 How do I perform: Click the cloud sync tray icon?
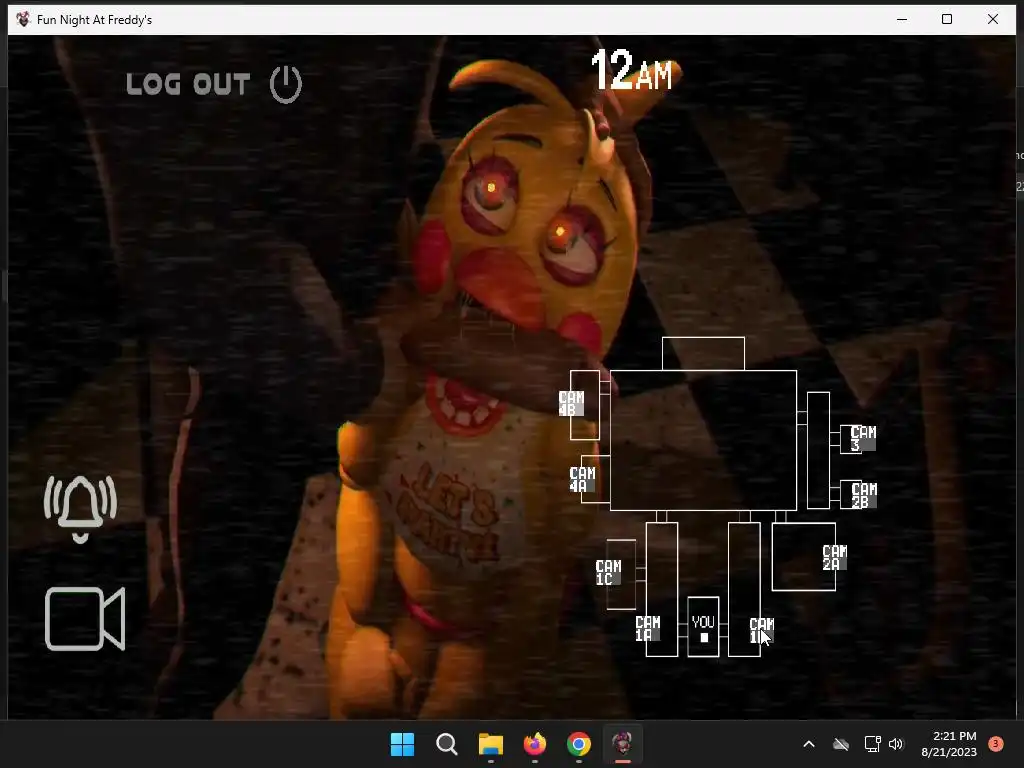841,744
